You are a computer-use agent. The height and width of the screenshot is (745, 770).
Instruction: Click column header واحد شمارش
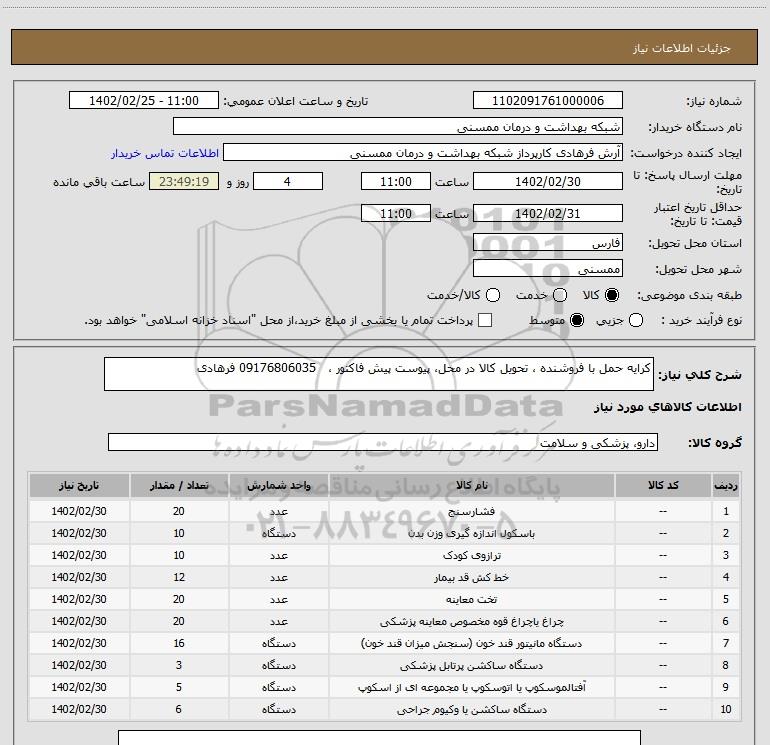click(278, 485)
